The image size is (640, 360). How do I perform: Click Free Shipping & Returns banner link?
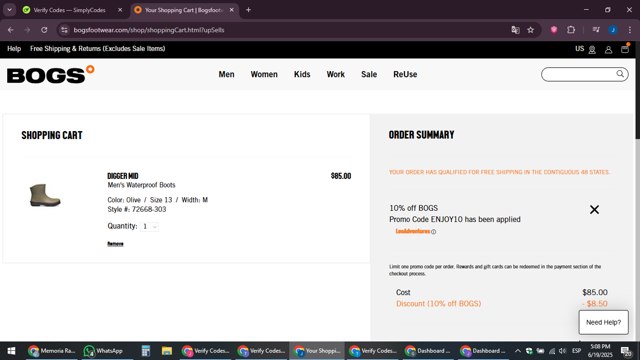98,49
